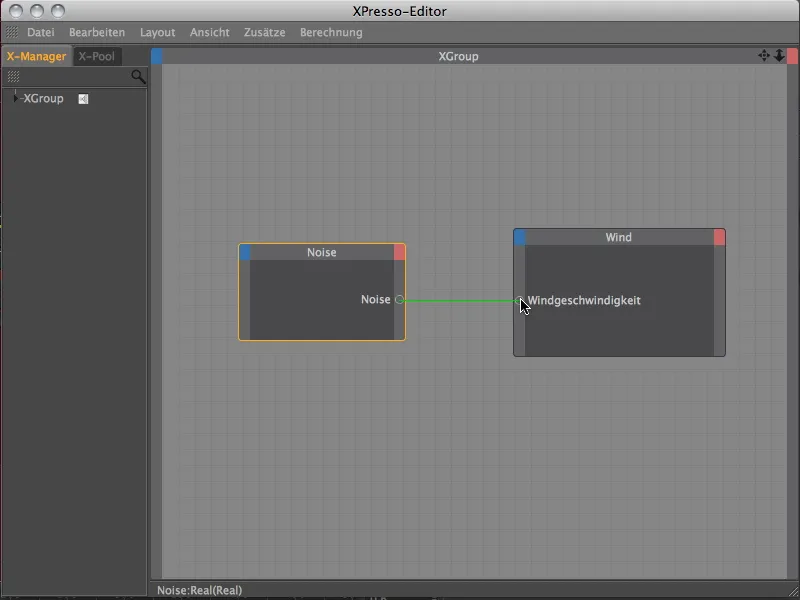Select the Wind node title

tap(618, 237)
